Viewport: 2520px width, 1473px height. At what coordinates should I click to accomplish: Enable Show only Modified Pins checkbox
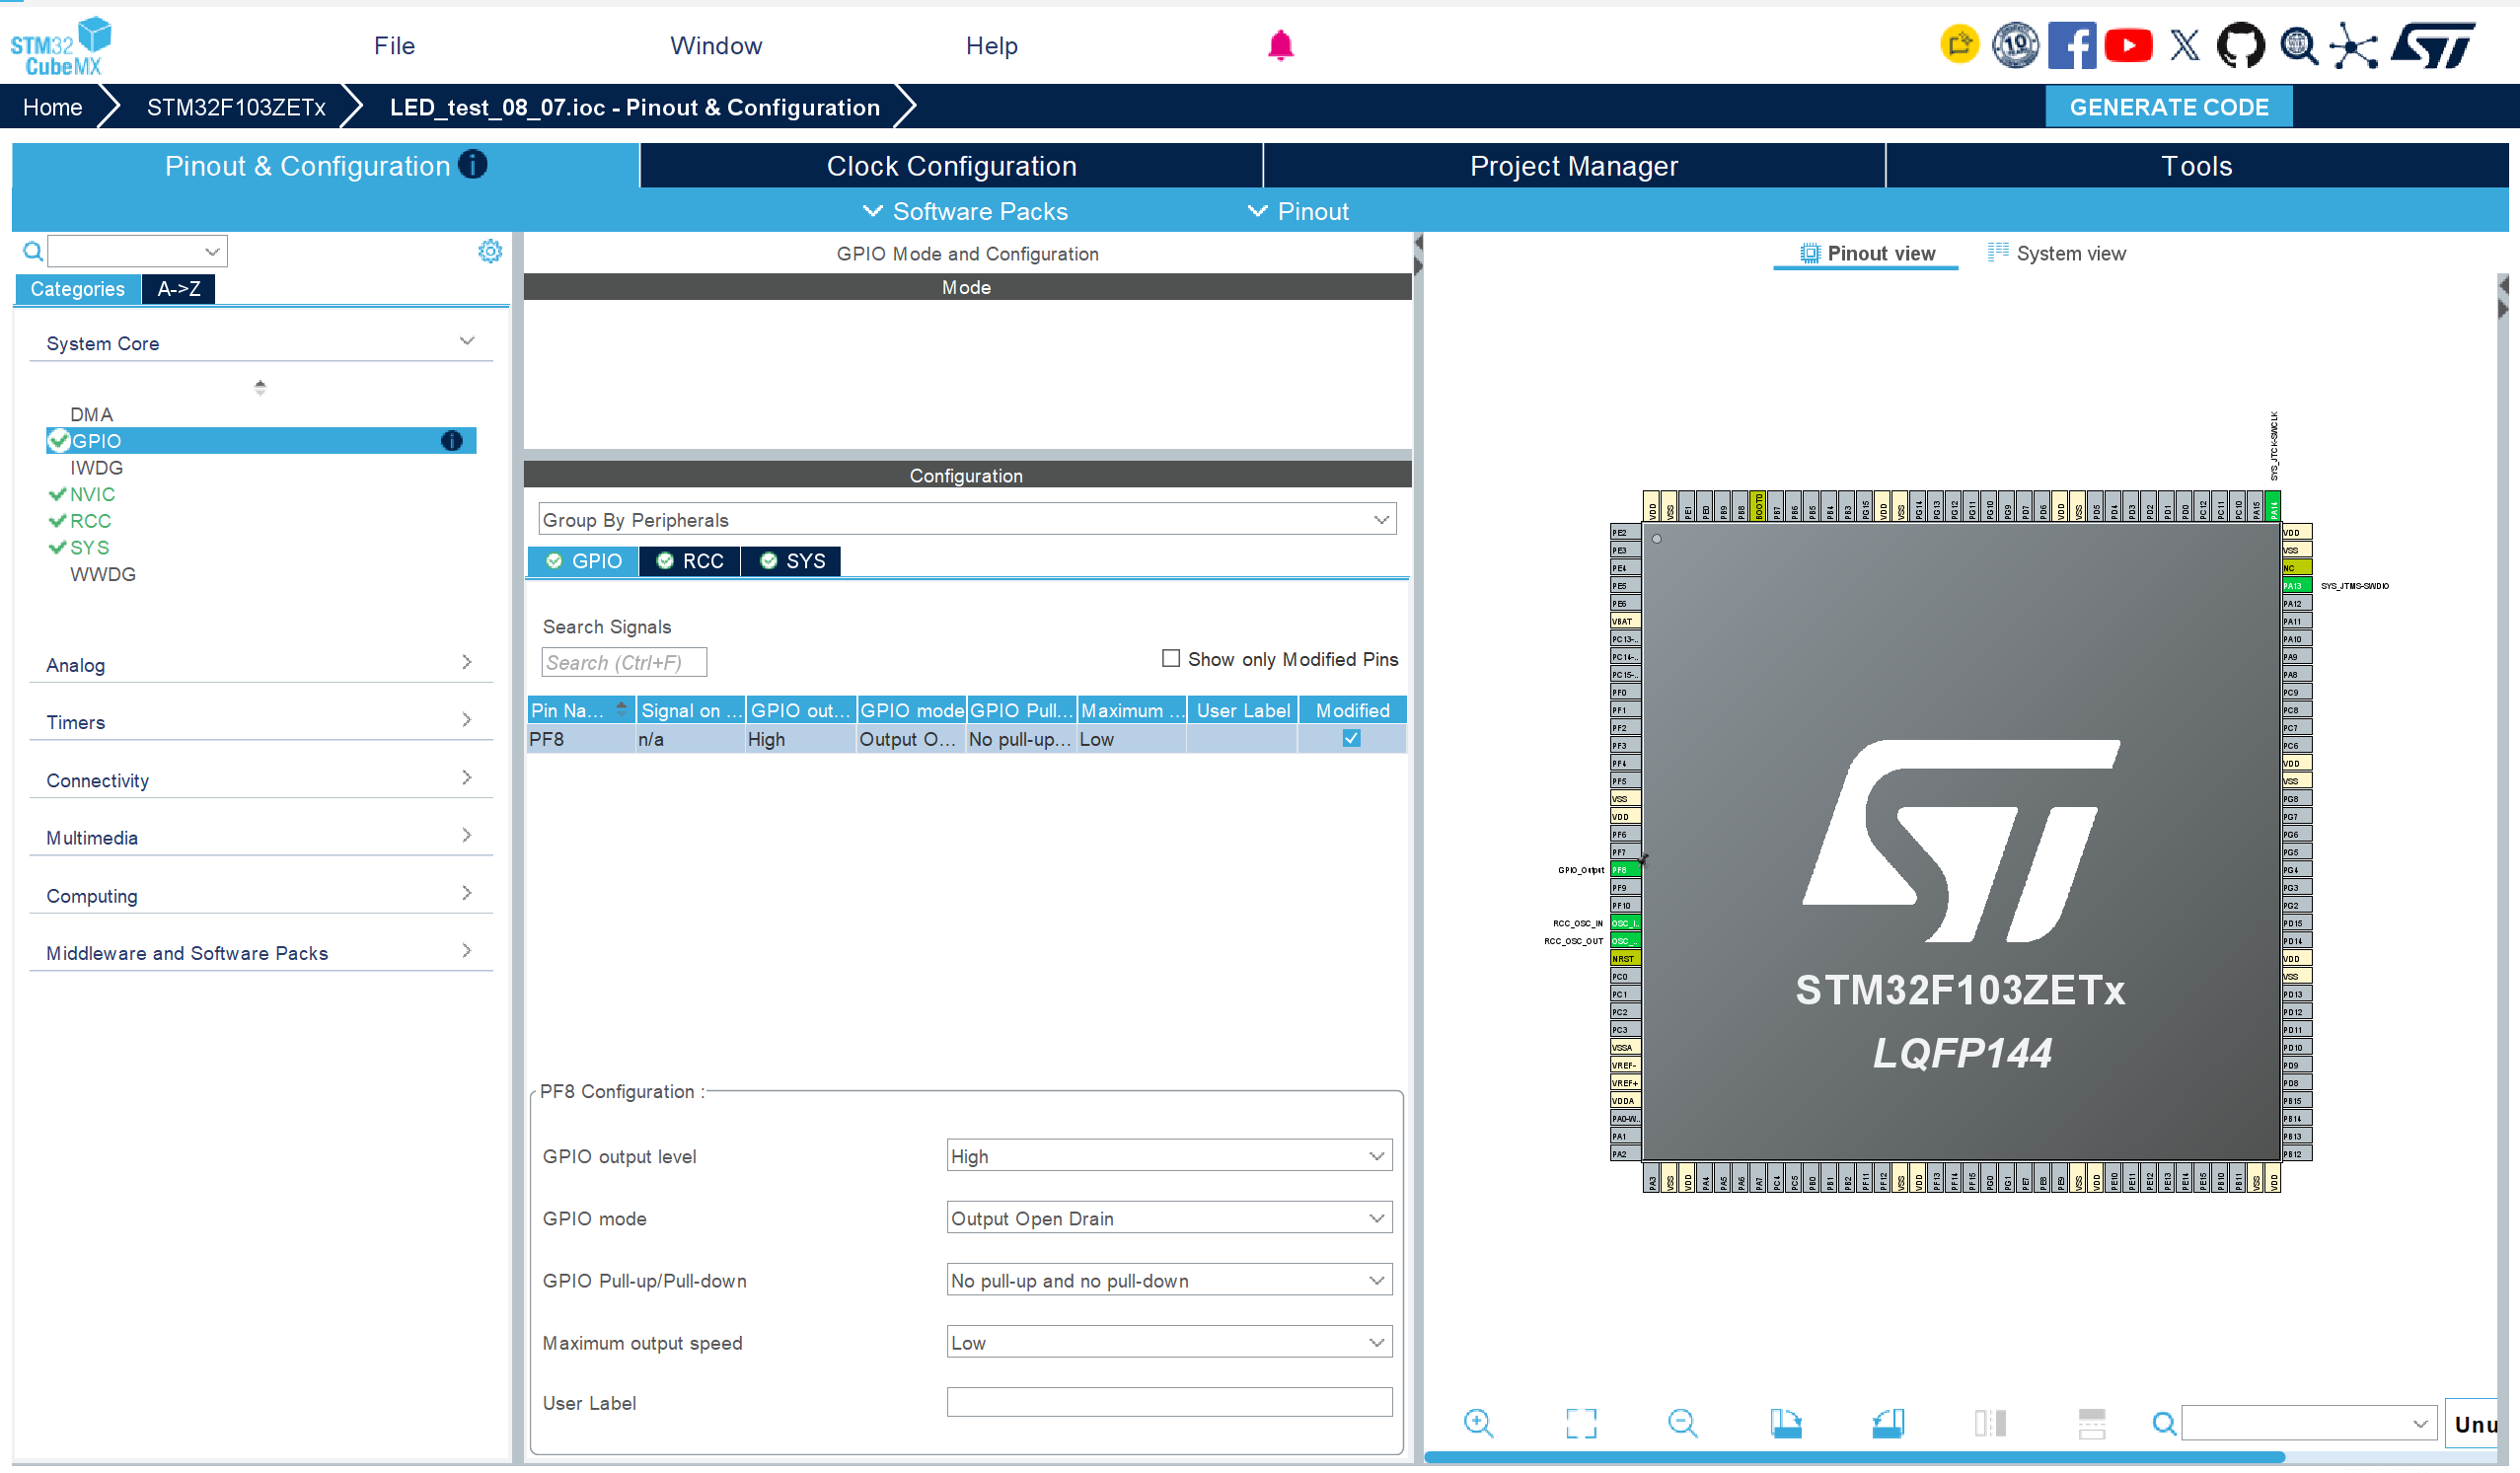pos(1171,659)
